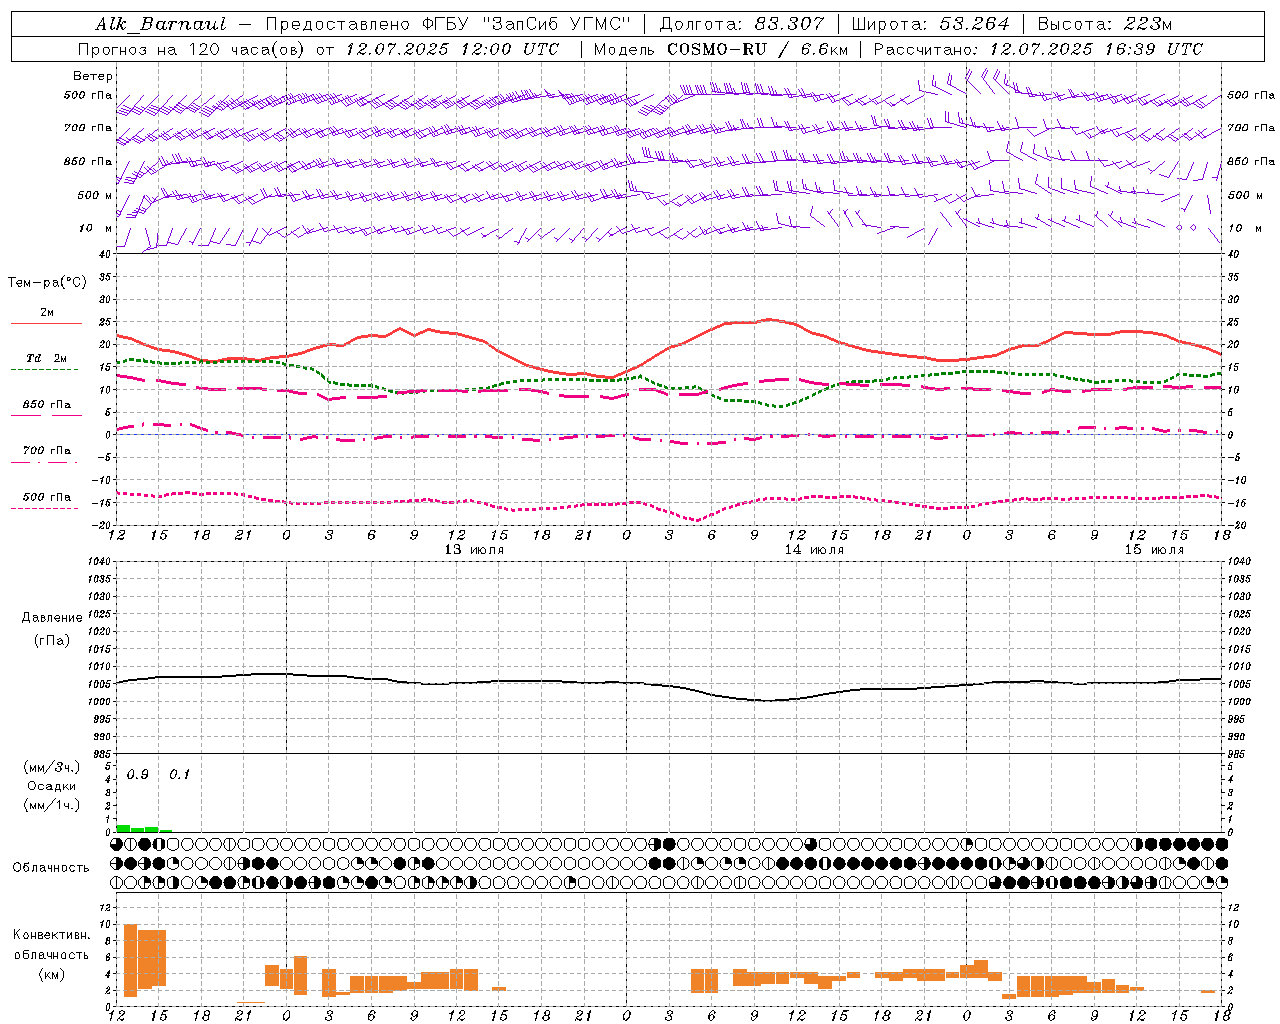Click the '14 июля' date label
1280x1024 pixels.
[814, 550]
